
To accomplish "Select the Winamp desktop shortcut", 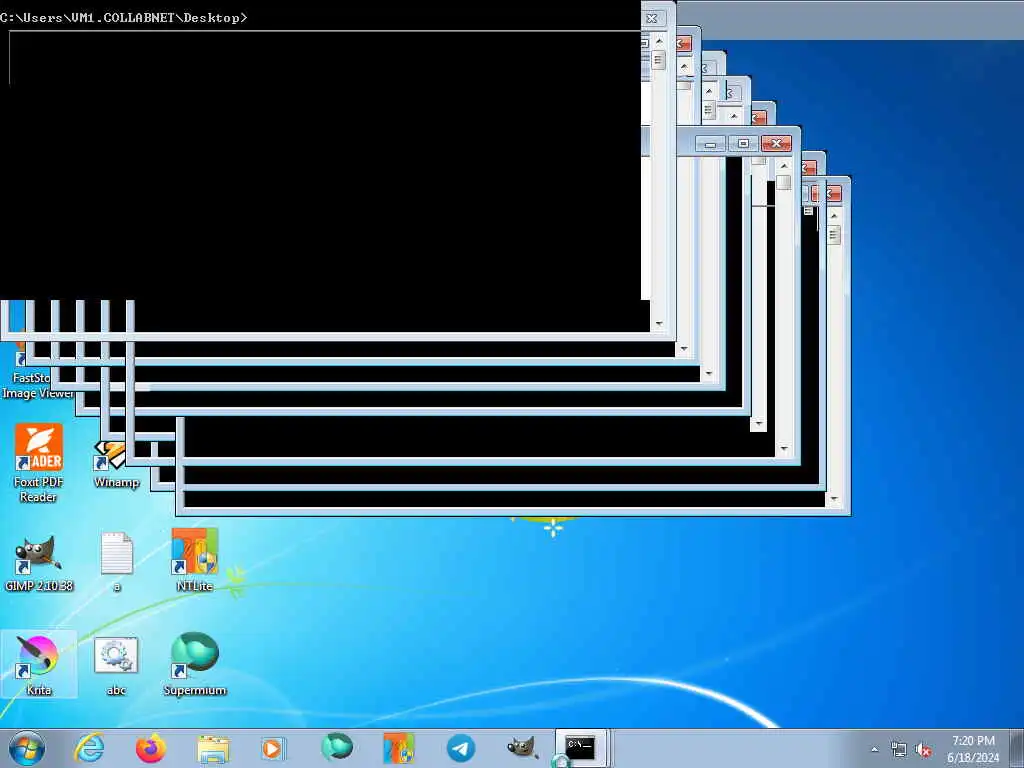I will 116,465.
